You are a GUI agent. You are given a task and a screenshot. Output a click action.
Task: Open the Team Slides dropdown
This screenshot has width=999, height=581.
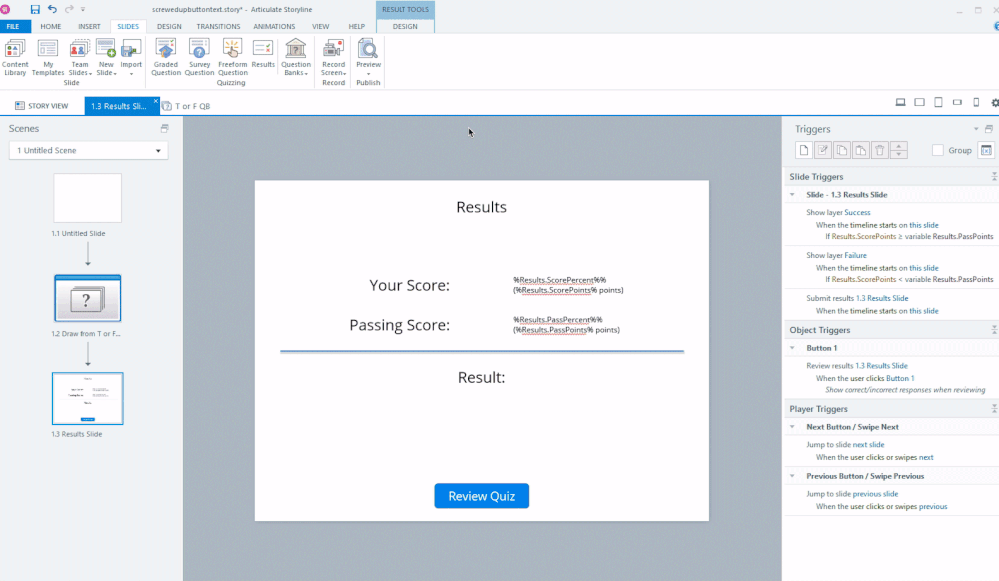point(80,57)
